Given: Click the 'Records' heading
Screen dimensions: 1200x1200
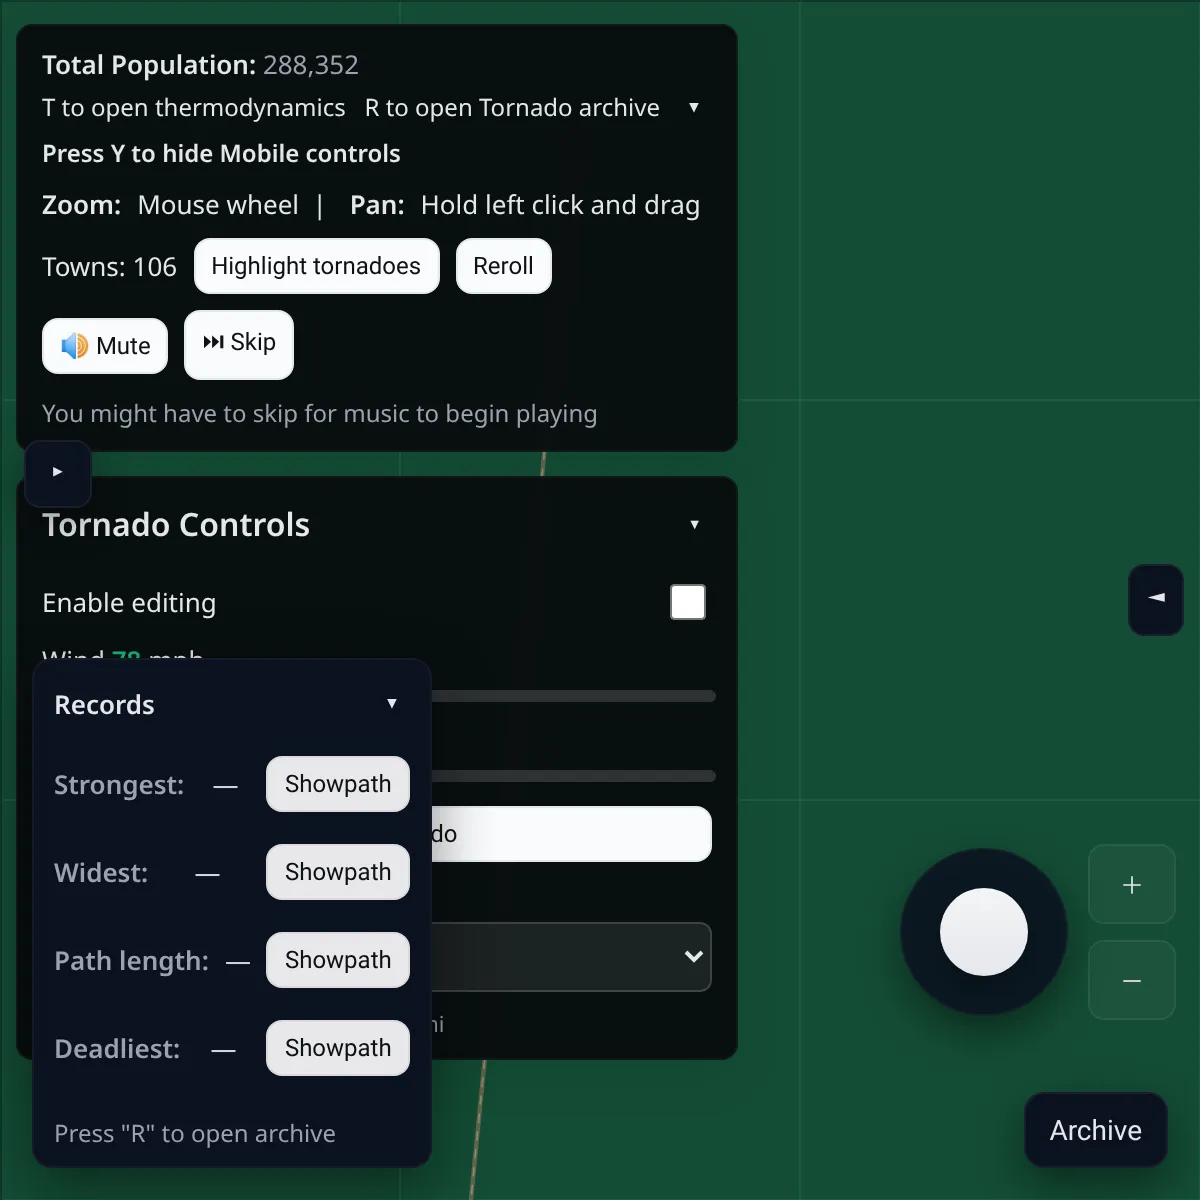Looking at the screenshot, I should point(104,705).
